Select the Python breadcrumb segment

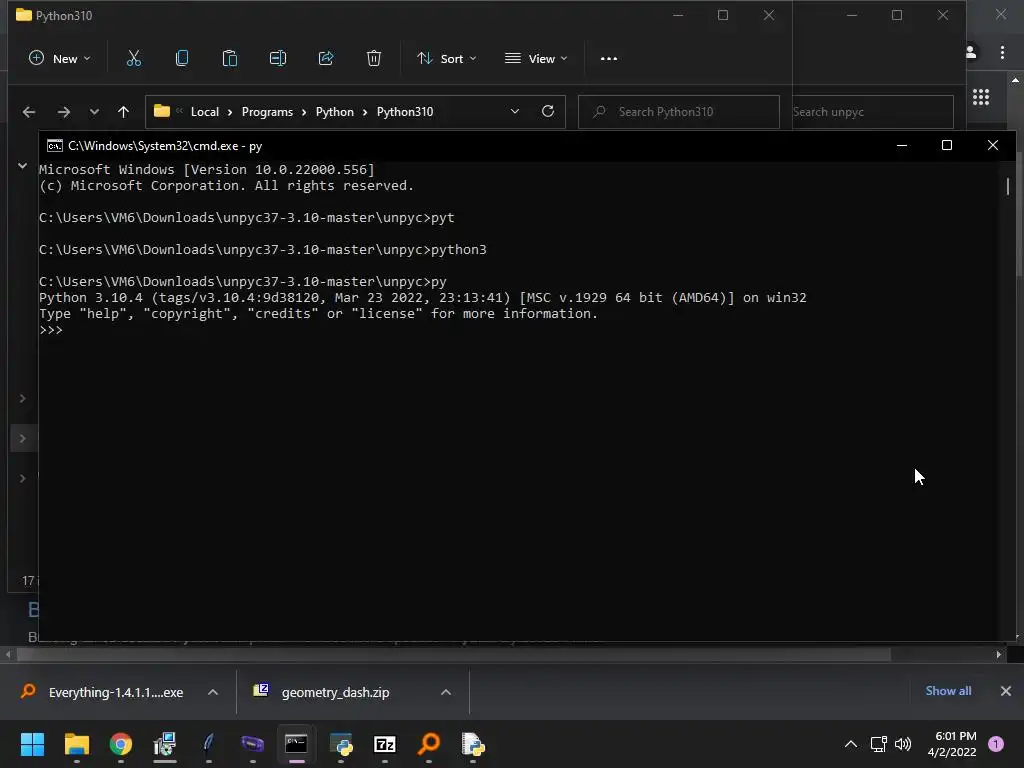334,112
